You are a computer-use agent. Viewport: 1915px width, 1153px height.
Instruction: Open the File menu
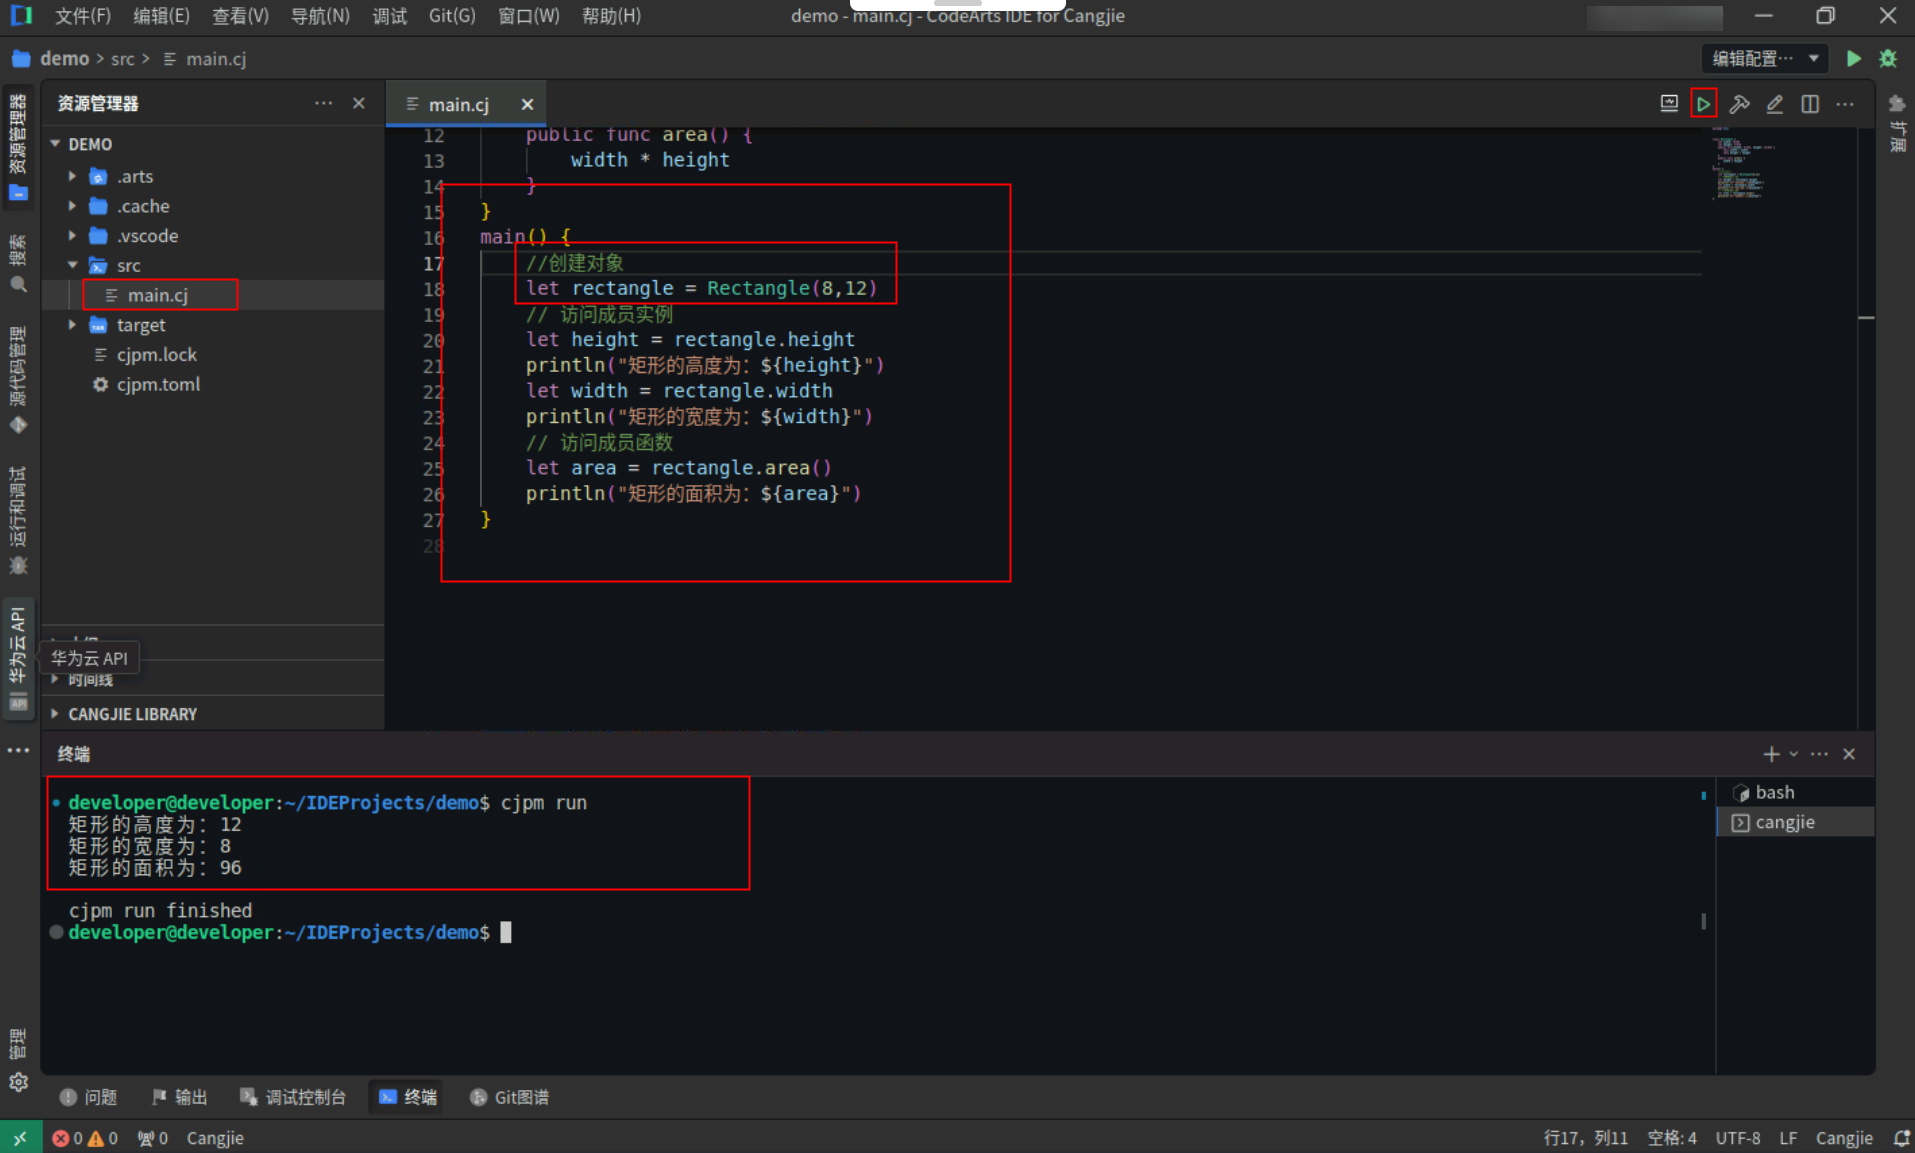click(83, 16)
